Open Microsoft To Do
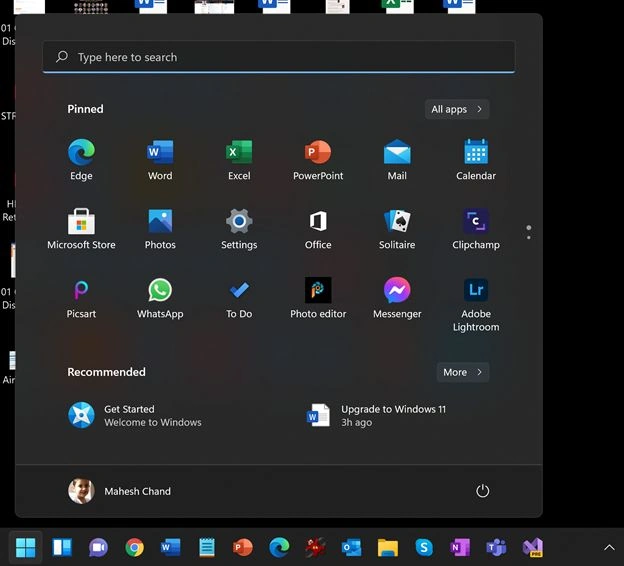The height and width of the screenshot is (566, 624). (x=239, y=298)
